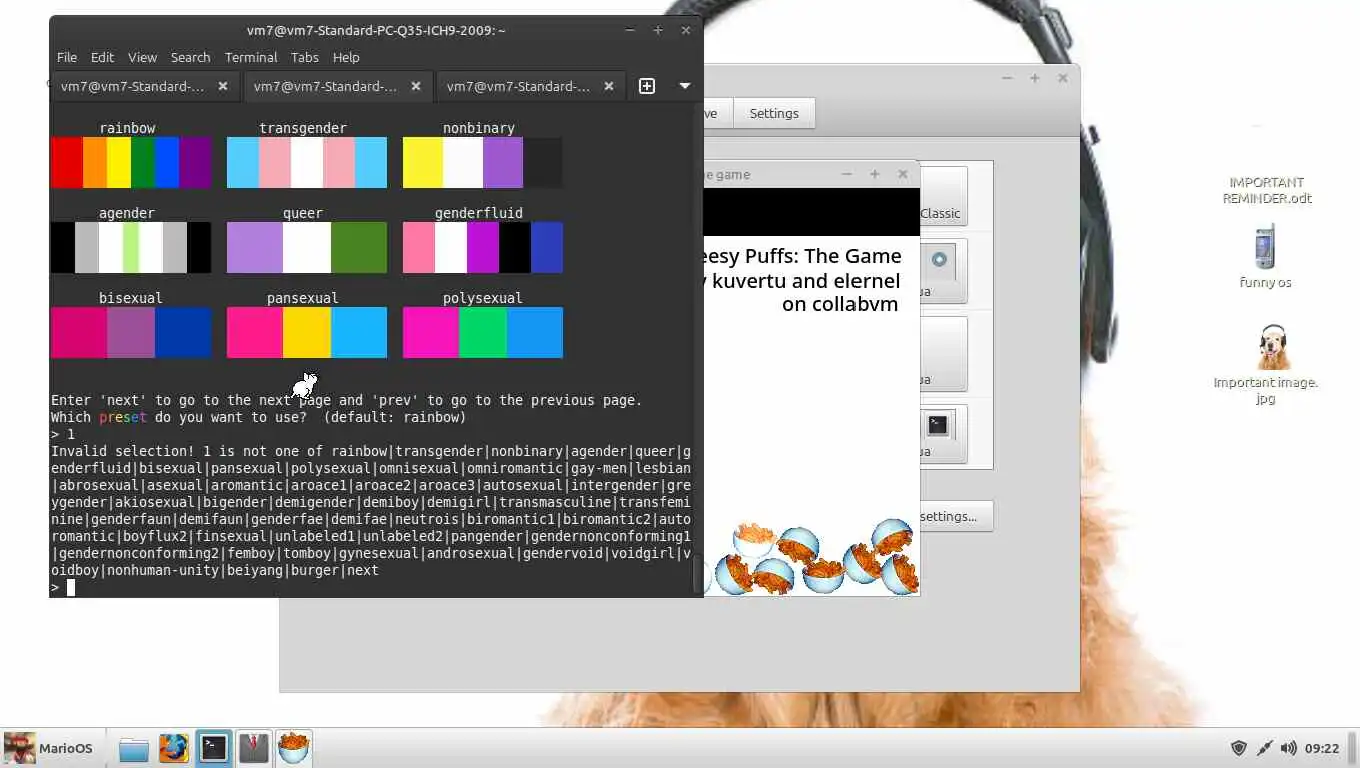
Task: Click the 'transgender' label text
Action: click(x=303, y=128)
